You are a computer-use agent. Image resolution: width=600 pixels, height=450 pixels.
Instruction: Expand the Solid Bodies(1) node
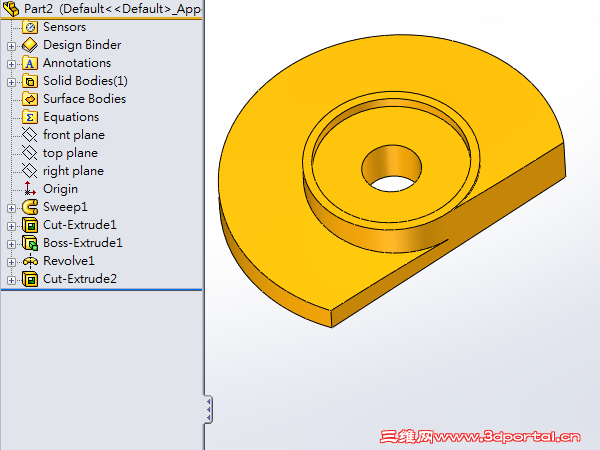pyautogui.click(x=11, y=82)
